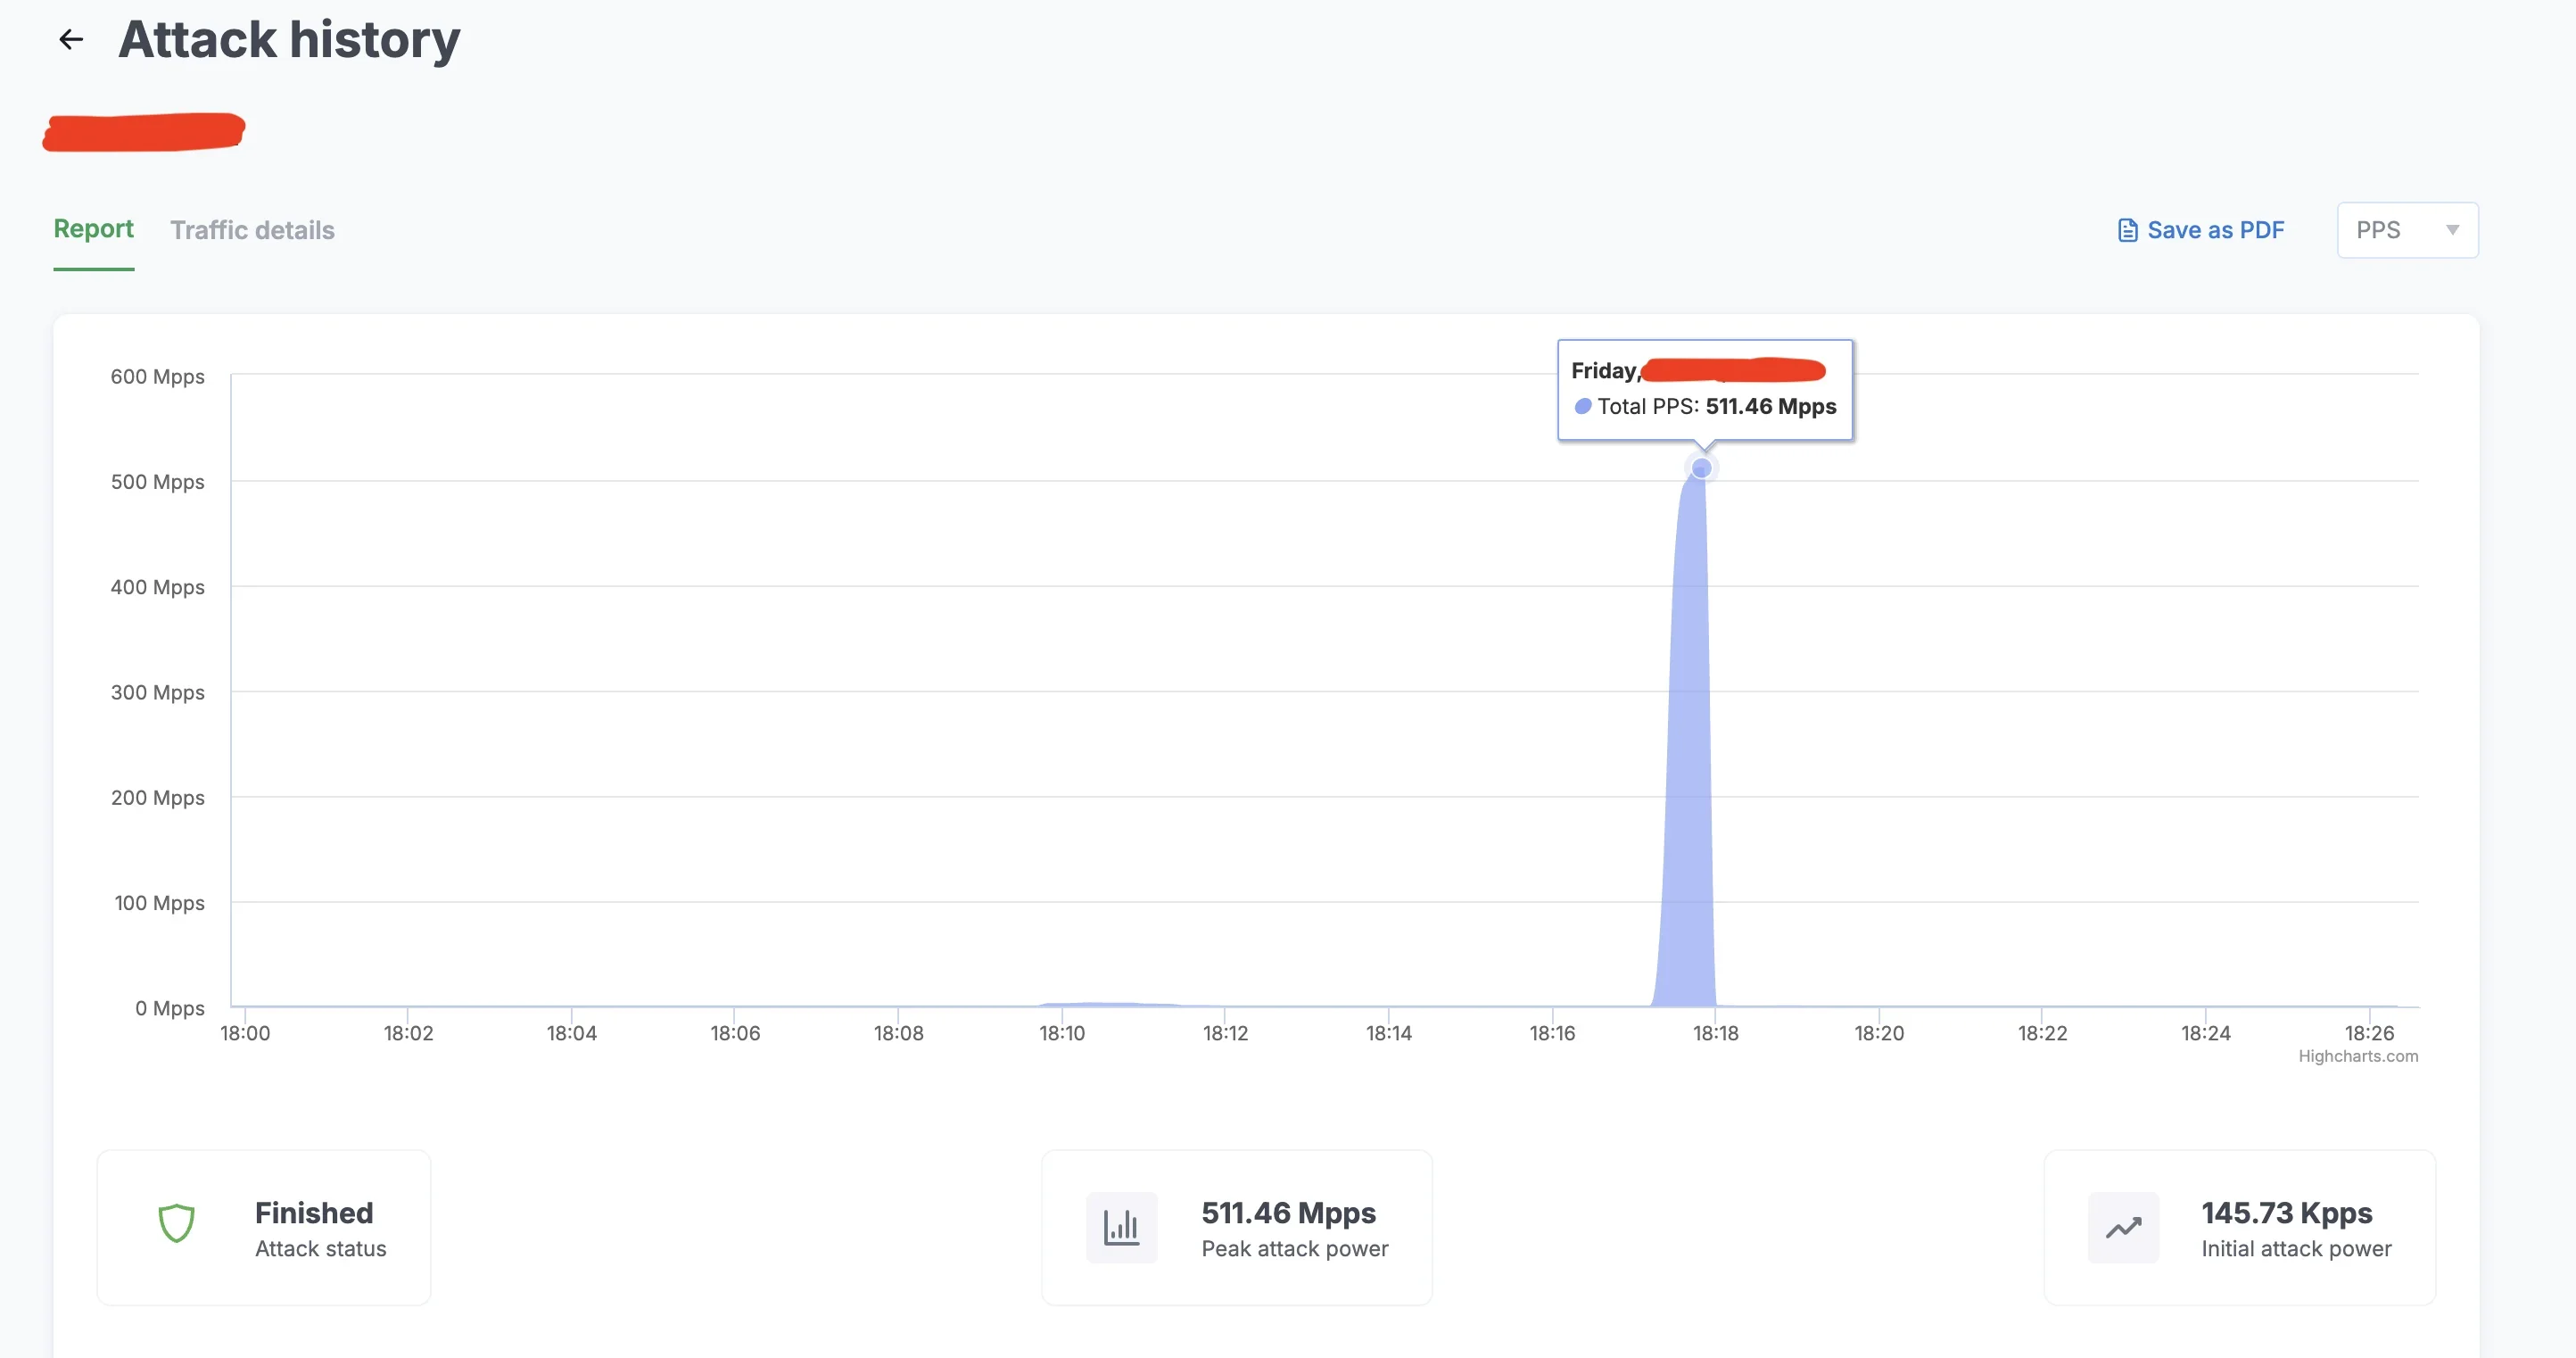Click the bar chart icon for Peak attack power
This screenshot has width=2576, height=1358.
(1121, 1227)
